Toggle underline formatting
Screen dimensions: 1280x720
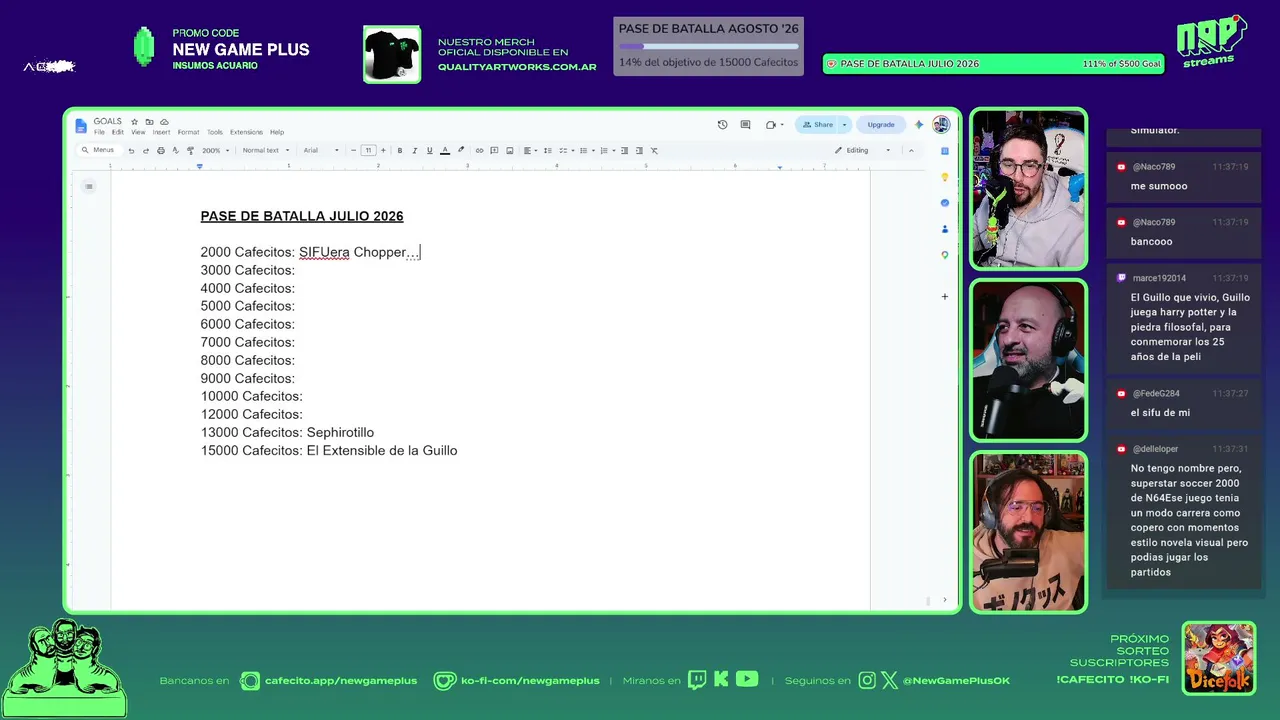point(430,151)
